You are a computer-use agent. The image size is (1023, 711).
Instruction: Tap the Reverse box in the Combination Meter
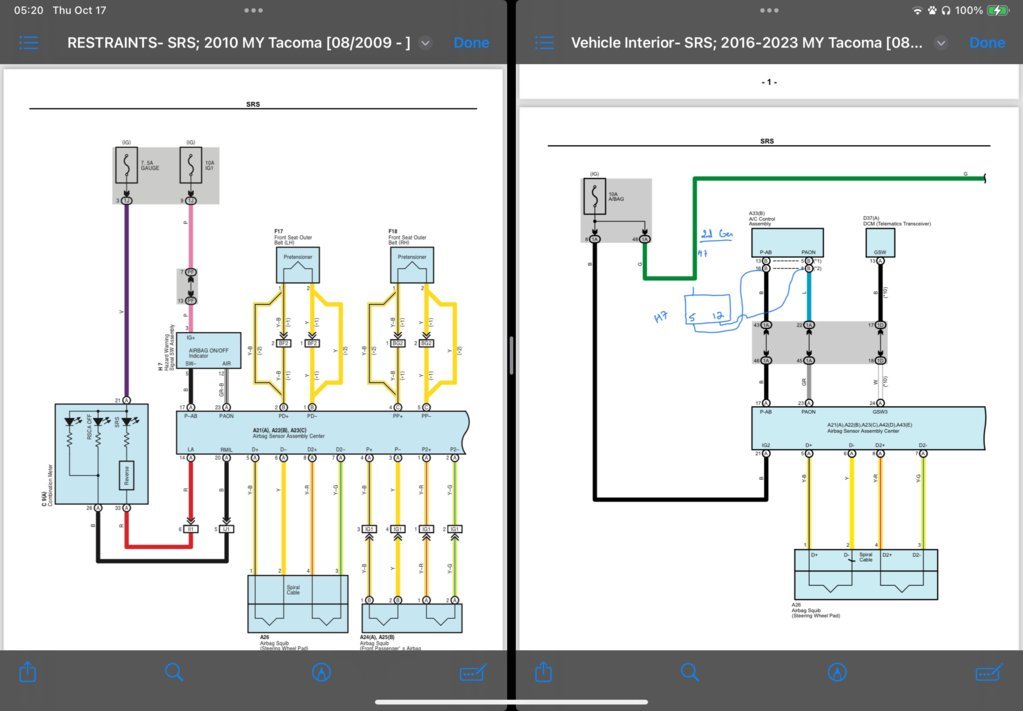[127, 475]
